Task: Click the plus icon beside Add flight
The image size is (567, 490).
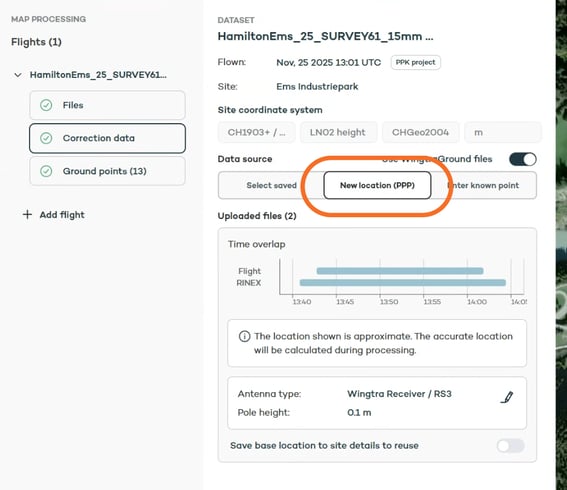Action: pyautogui.click(x=27, y=214)
